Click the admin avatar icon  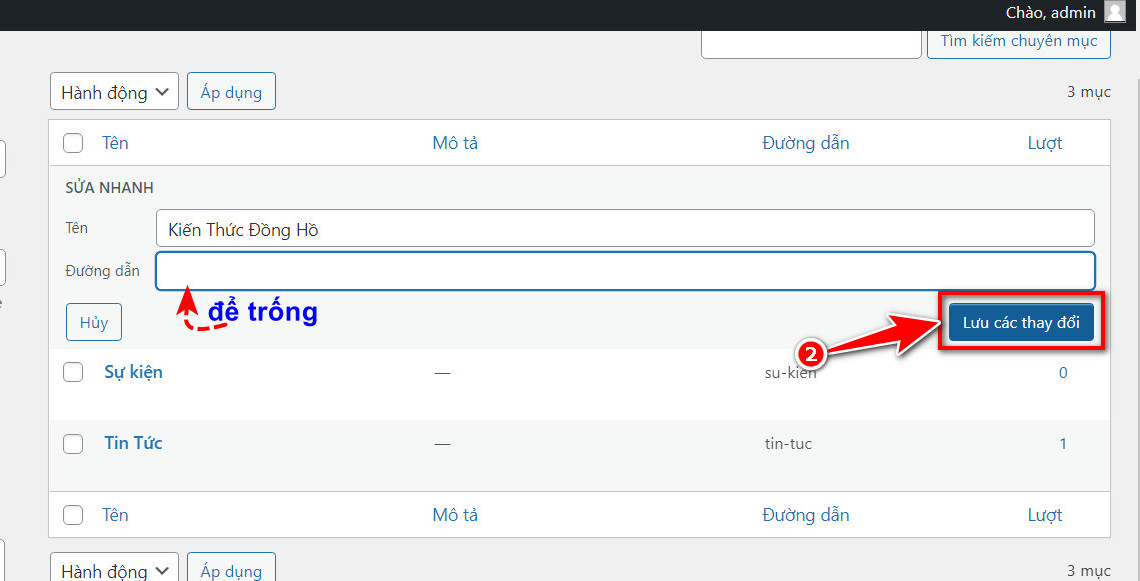pyautogui.click(x=1115, y=12)
